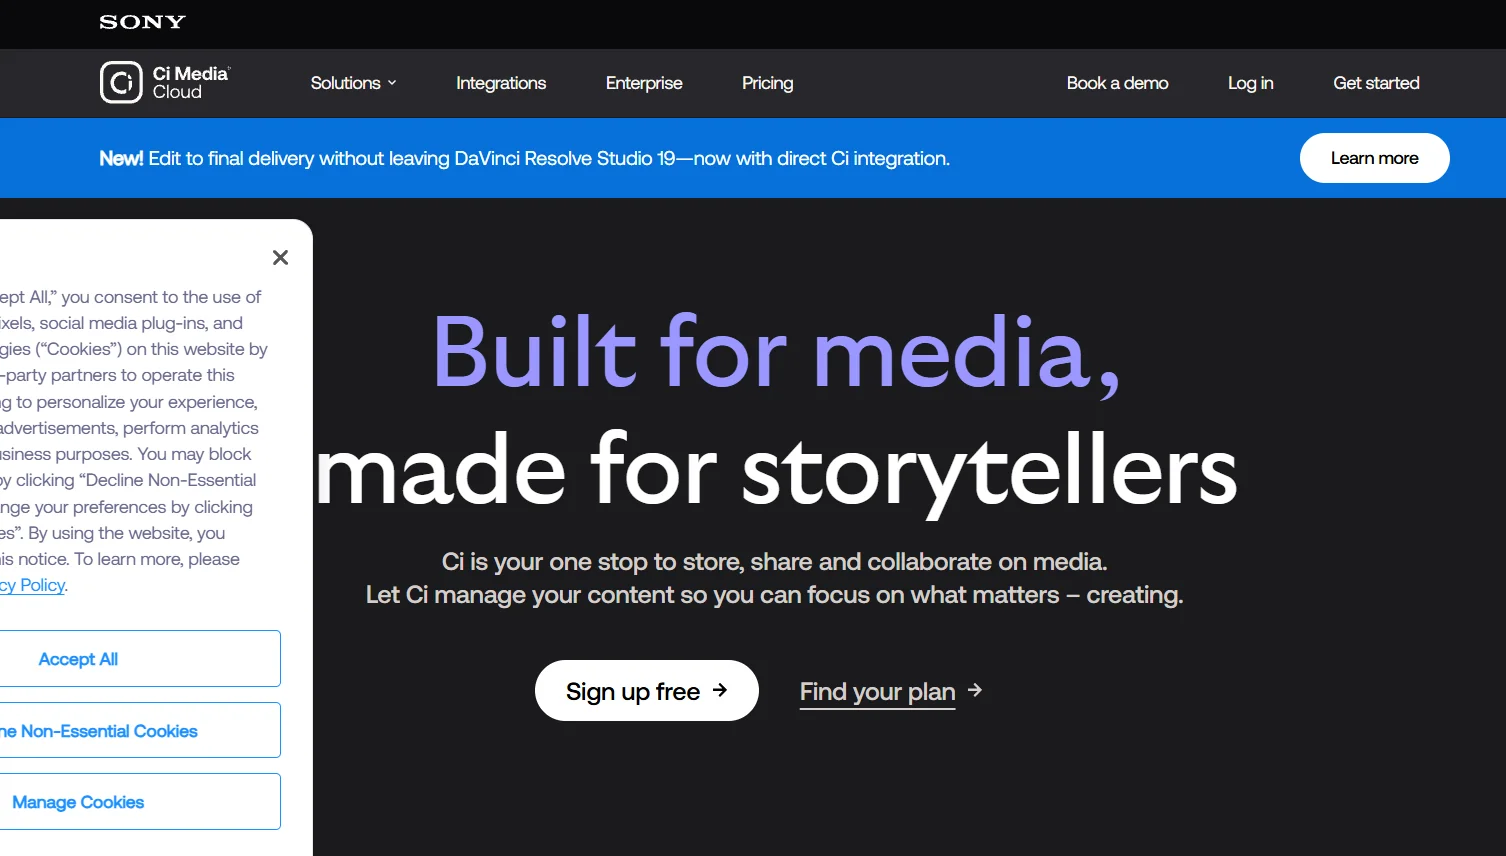Select Log in
The height and width of the screenshot is (856, 1506).
point(1250,83)
